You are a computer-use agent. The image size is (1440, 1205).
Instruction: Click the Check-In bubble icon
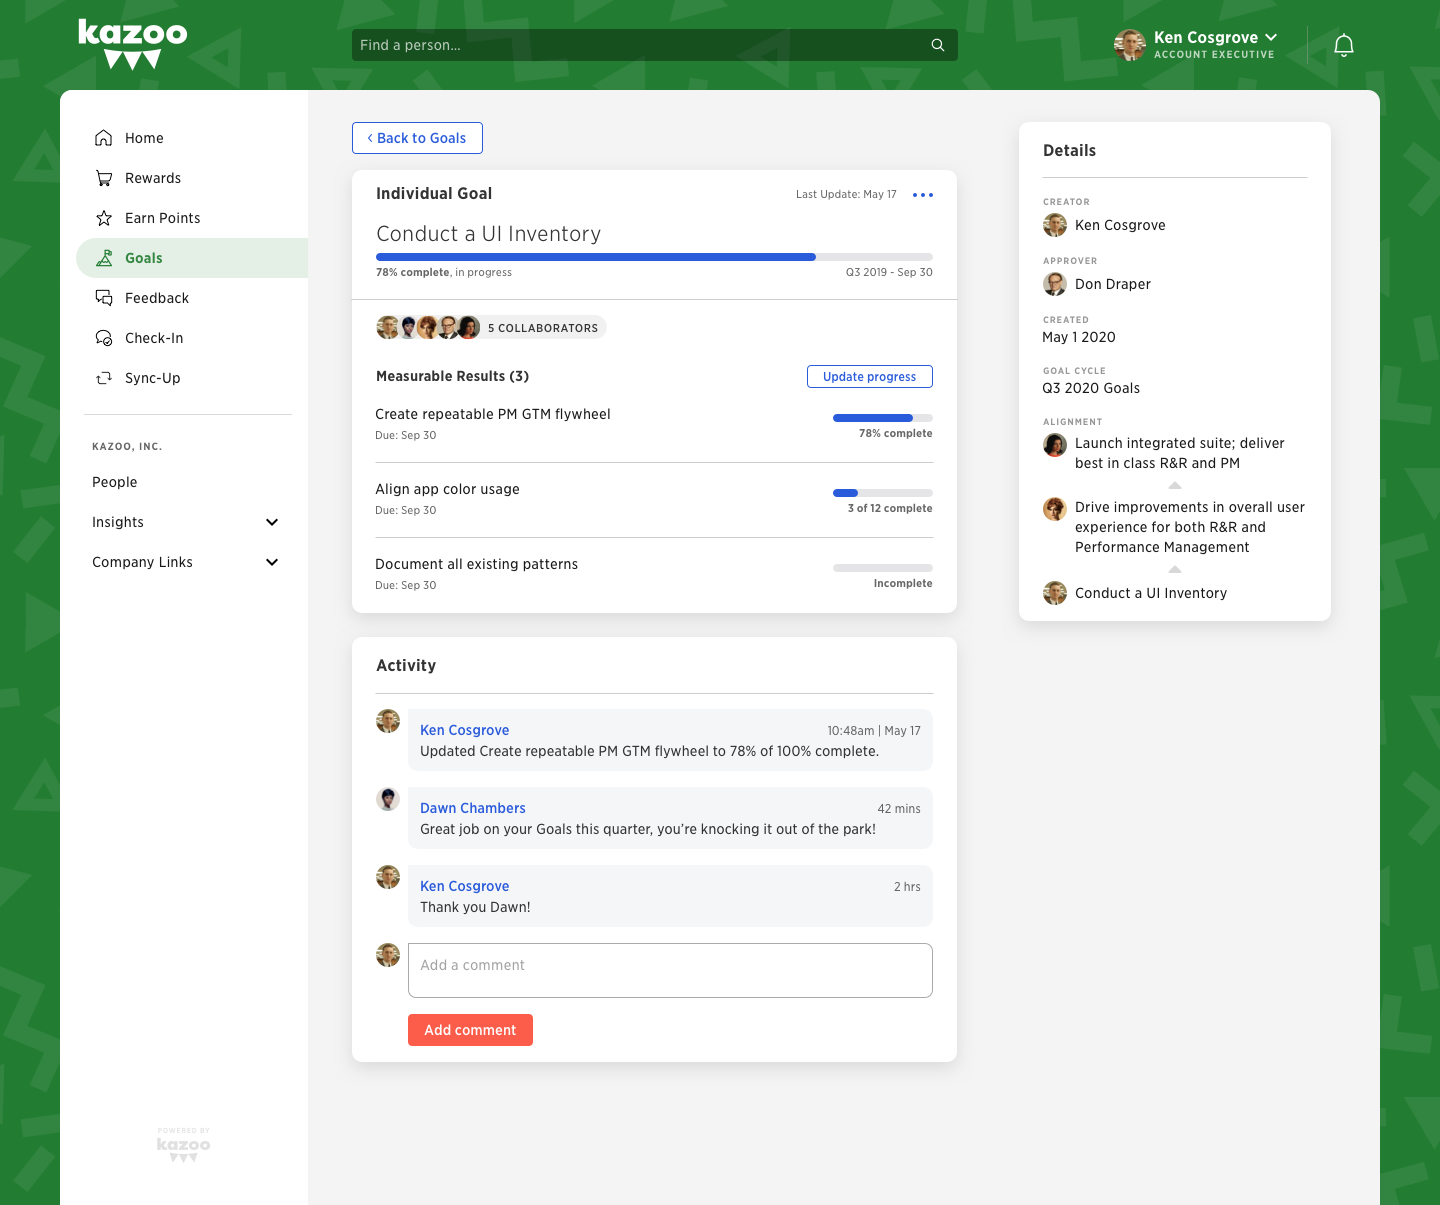103,338
